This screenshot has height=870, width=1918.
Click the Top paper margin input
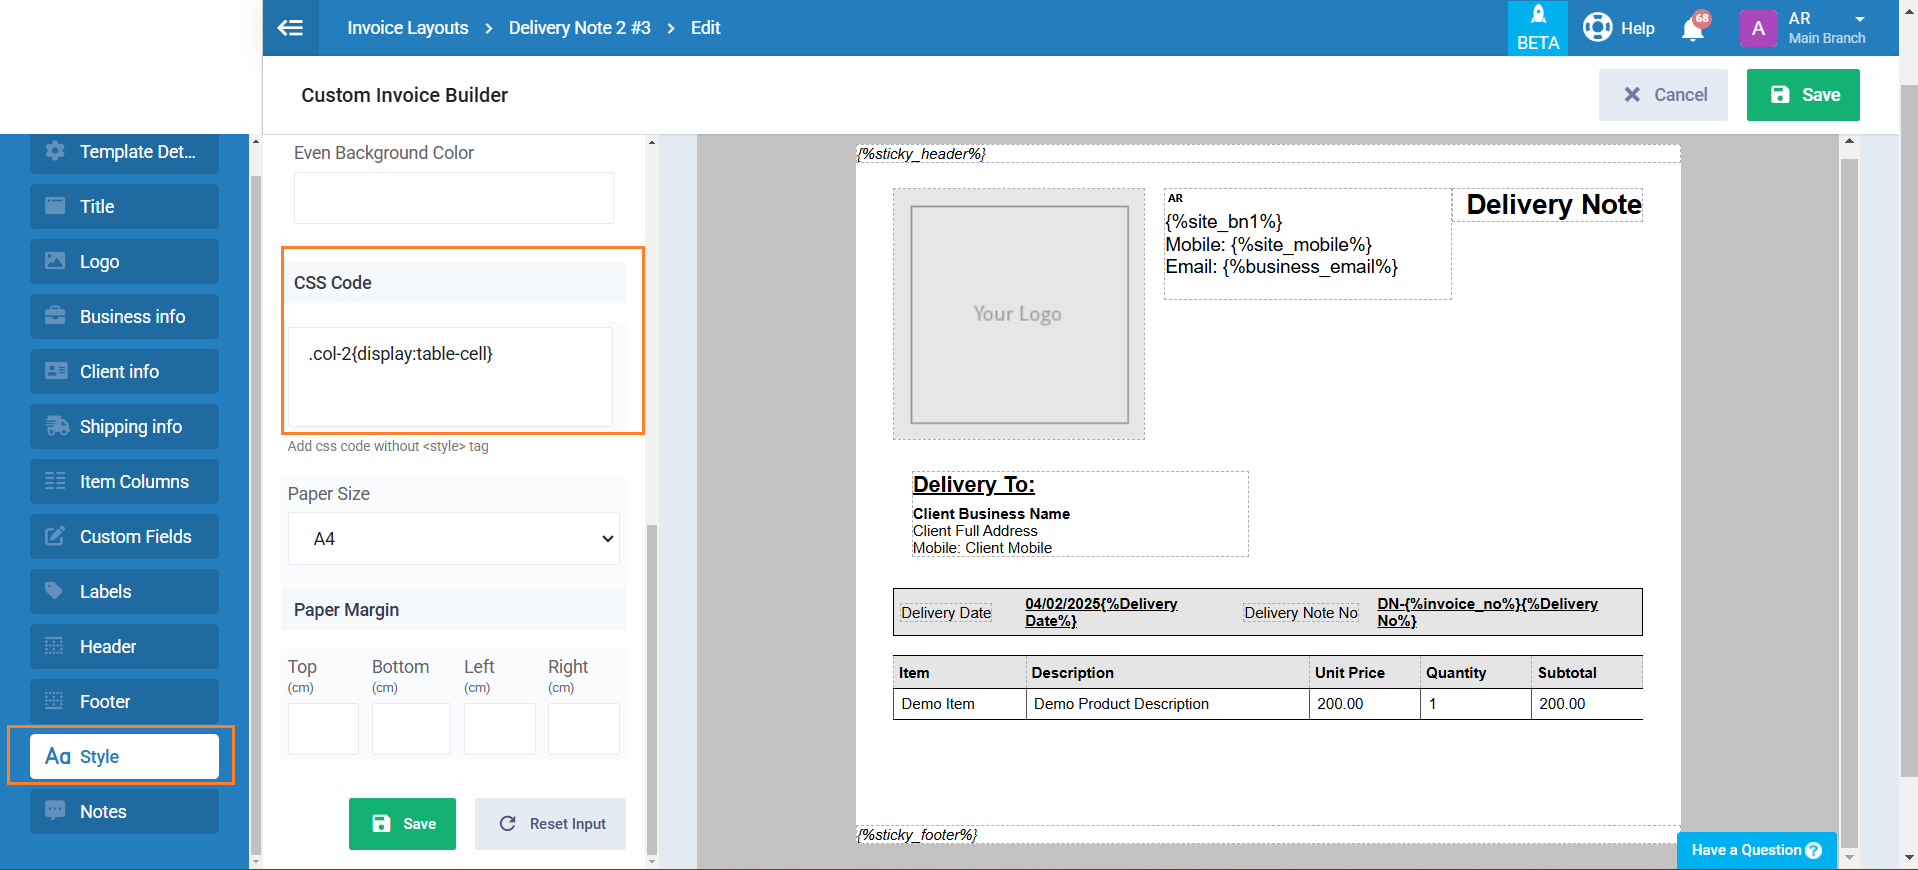323,729
